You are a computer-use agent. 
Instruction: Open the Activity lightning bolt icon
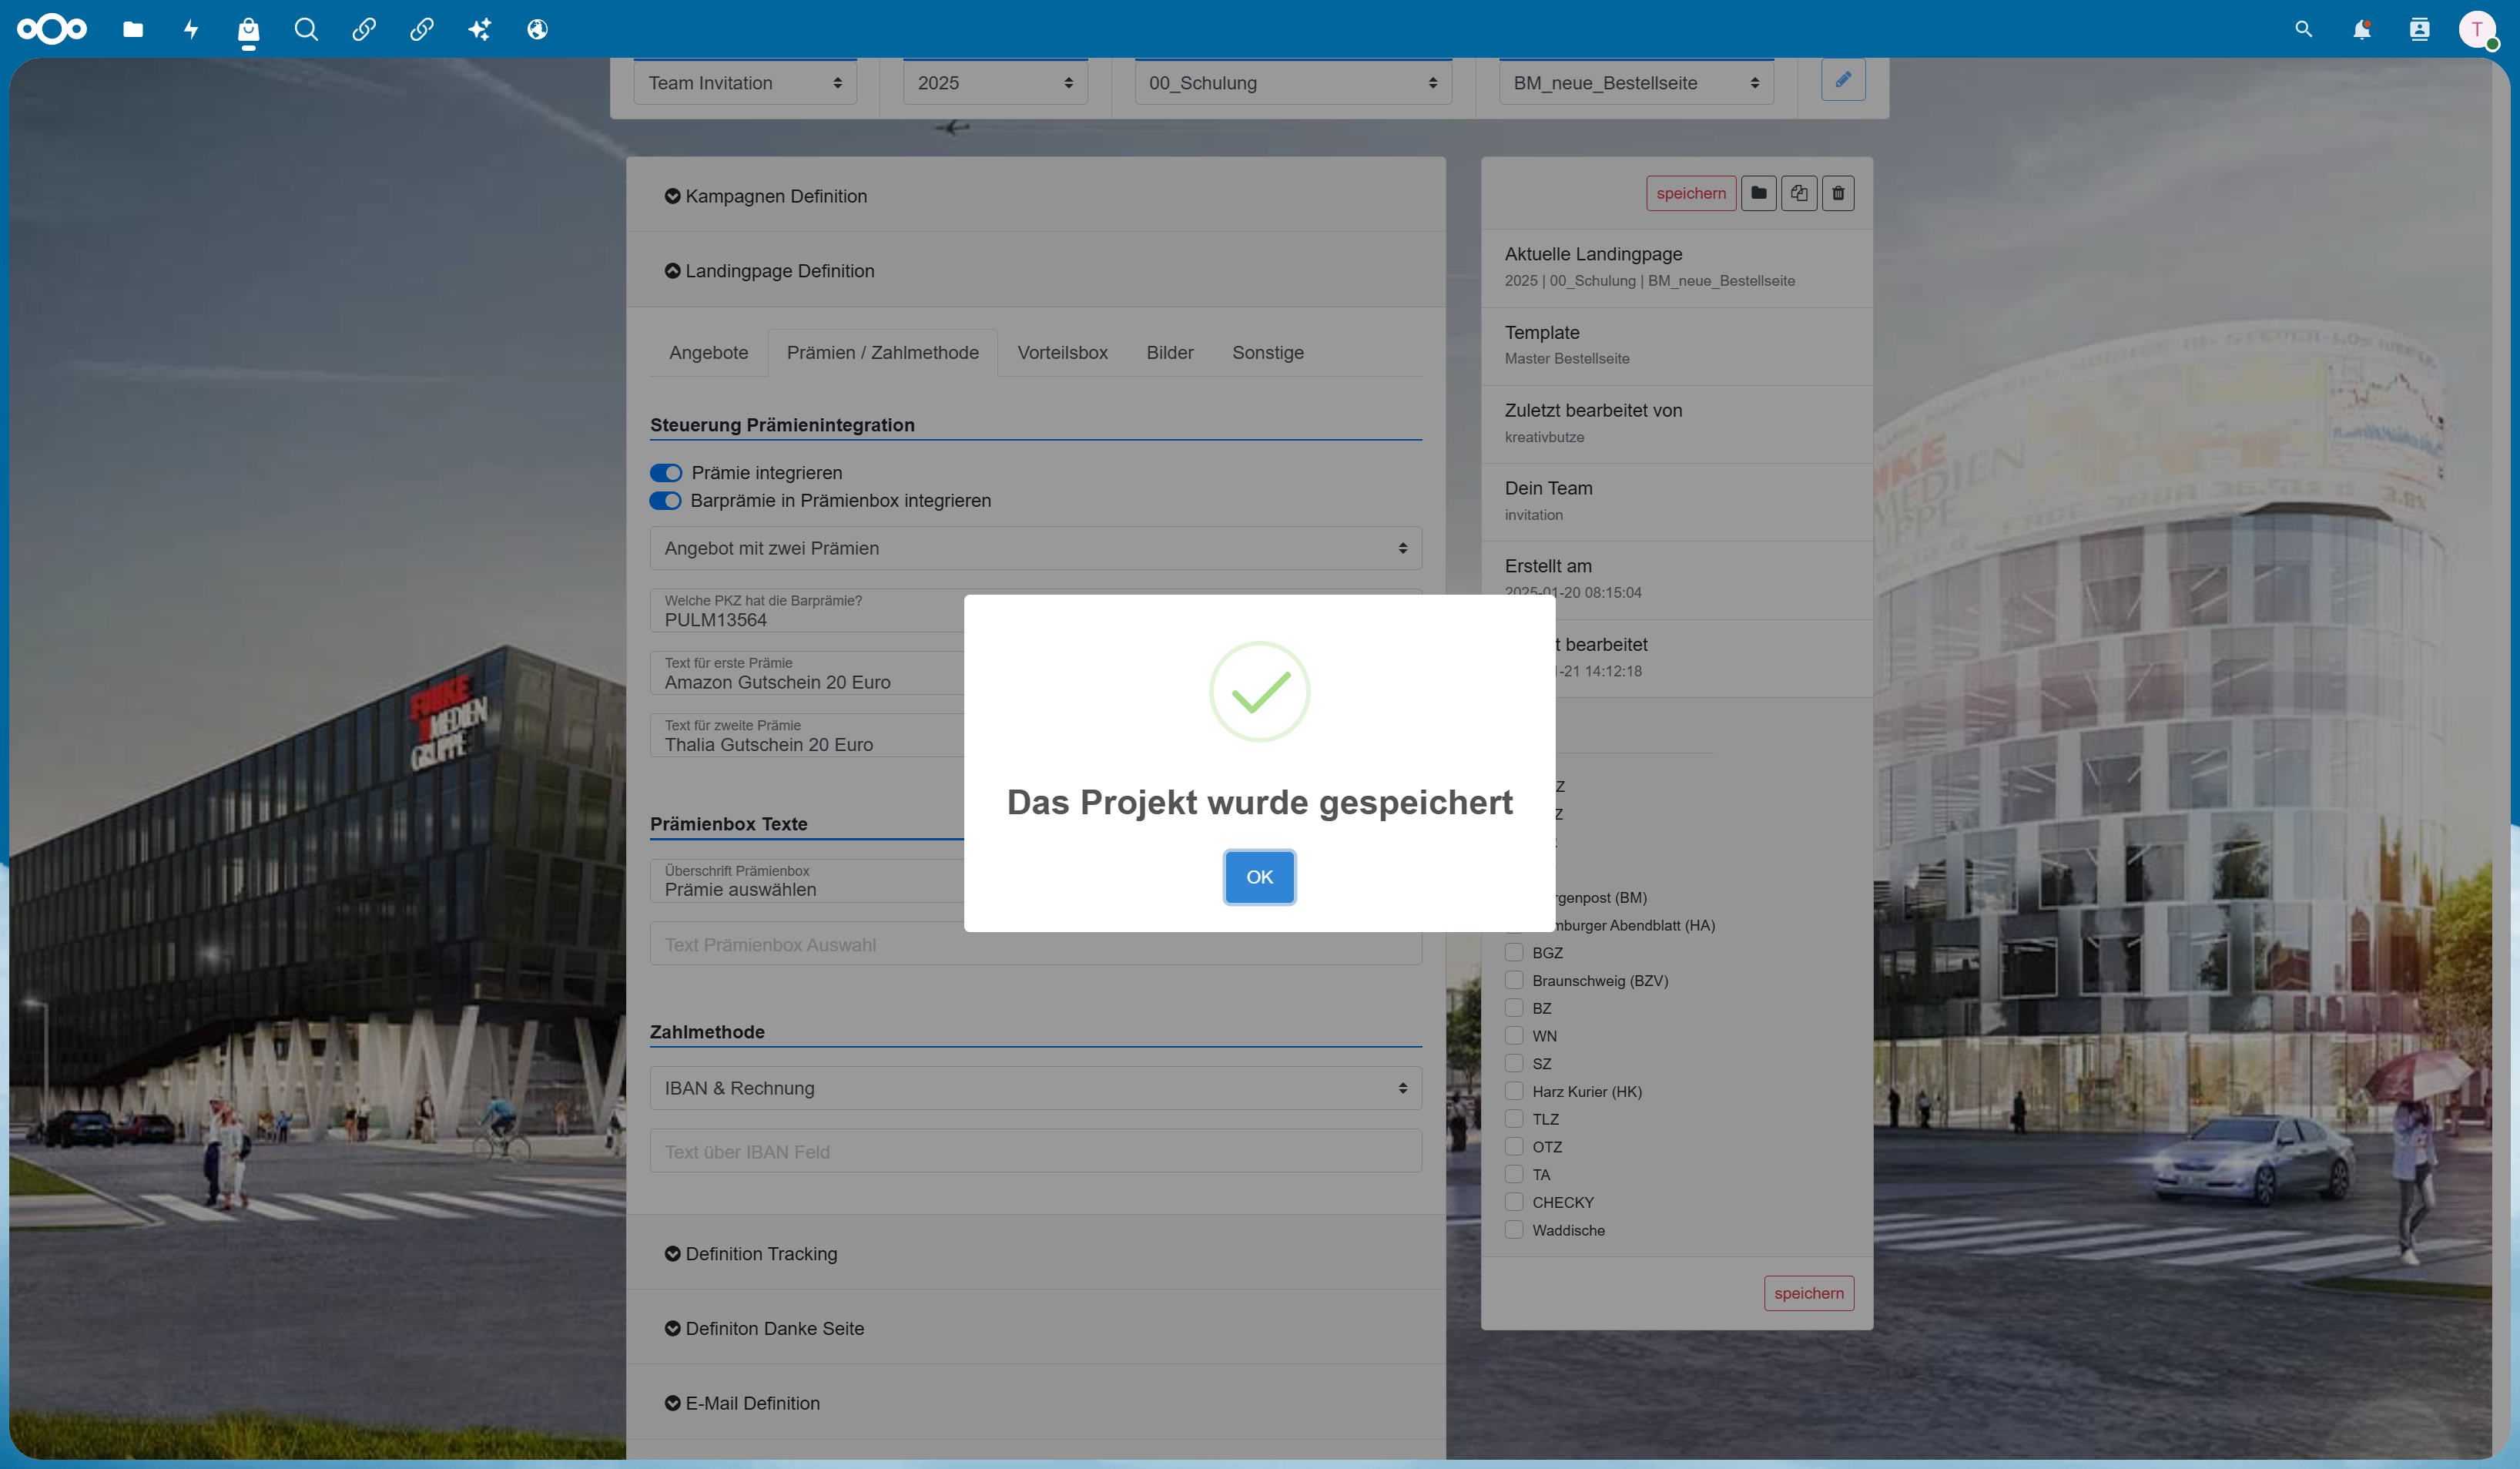point(191,29)
